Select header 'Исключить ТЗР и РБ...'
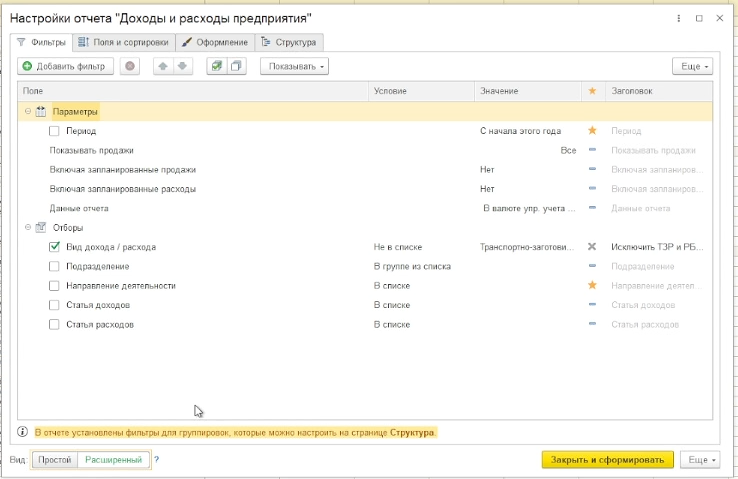This screenshot has width=738, height=479. click(x=657, y=247)
